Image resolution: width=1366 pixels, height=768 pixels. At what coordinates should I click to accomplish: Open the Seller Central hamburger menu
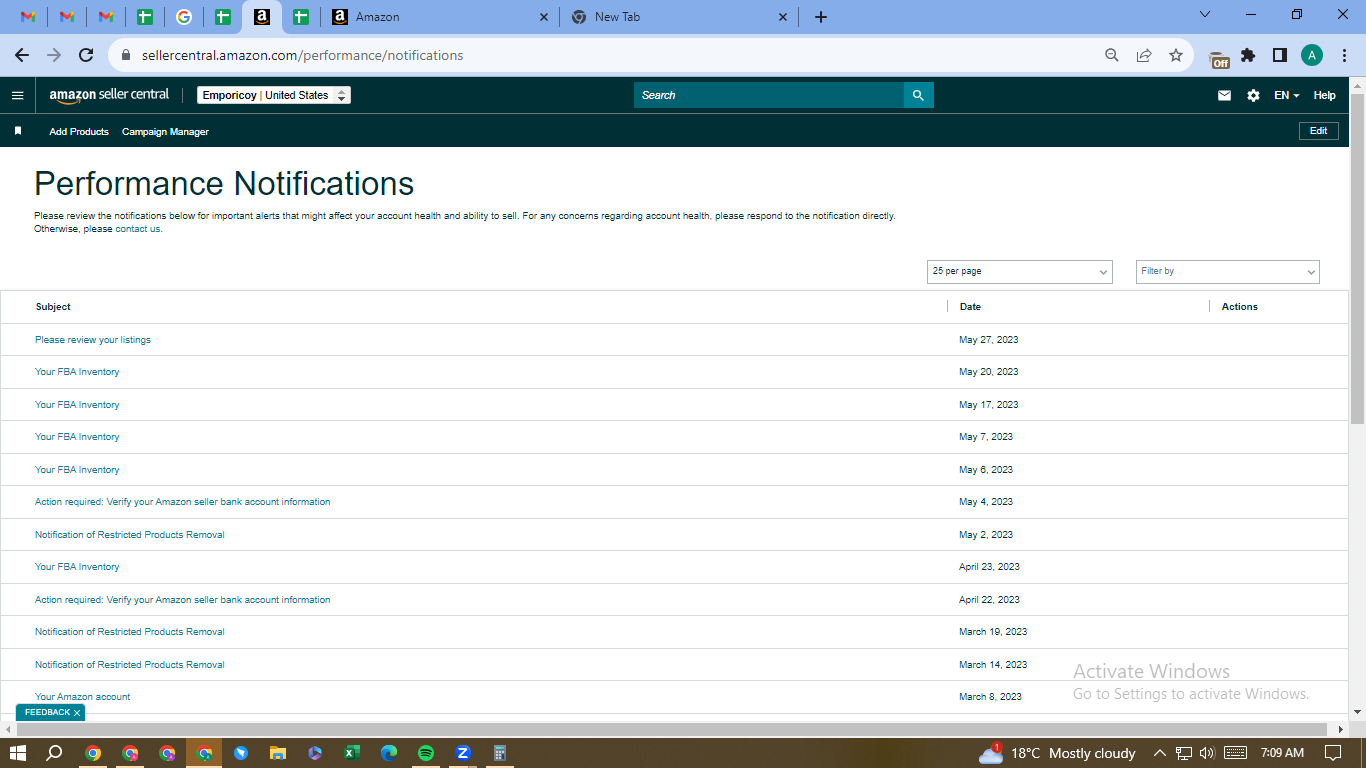(17, 95)
